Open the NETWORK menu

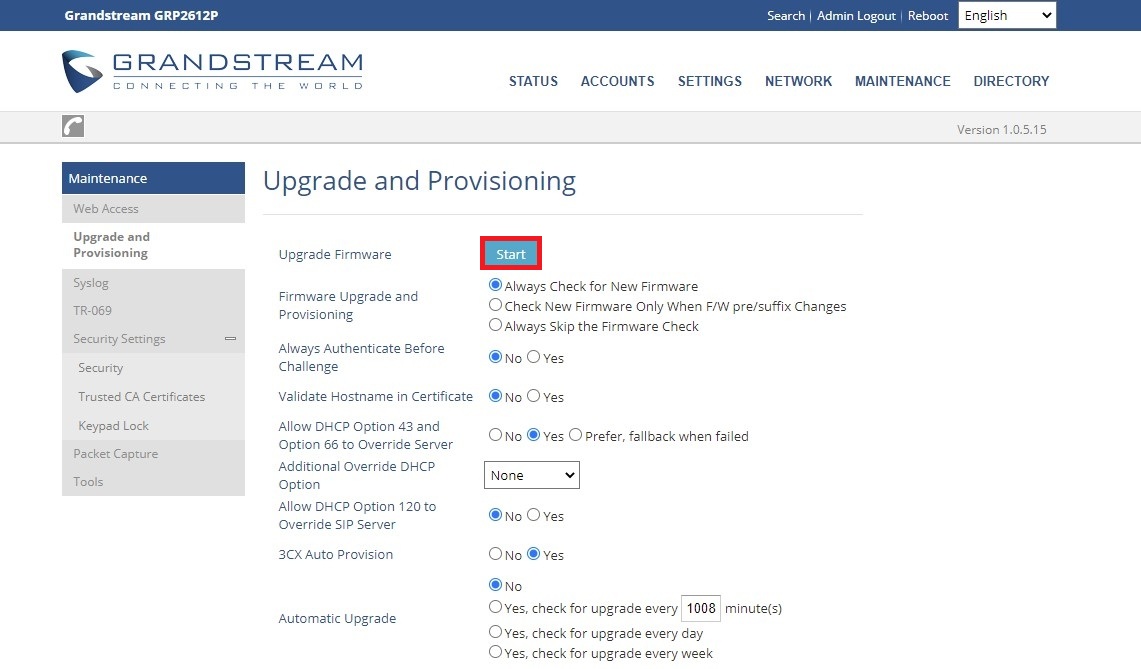pos(798,81)
